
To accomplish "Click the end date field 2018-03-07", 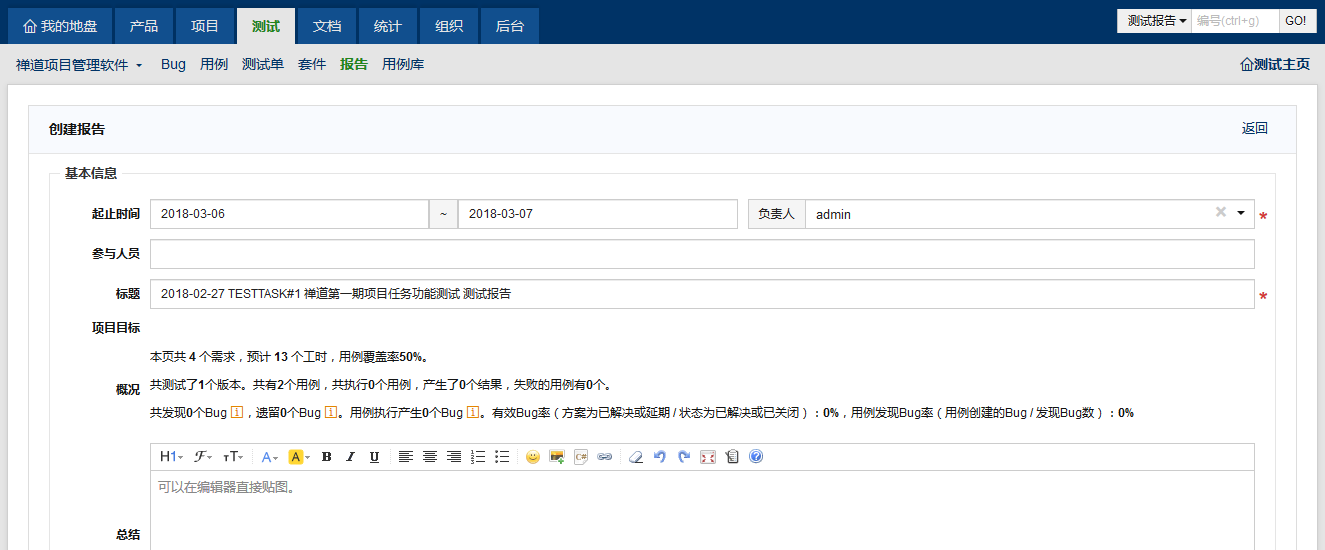I will click(x=598, y=214).
